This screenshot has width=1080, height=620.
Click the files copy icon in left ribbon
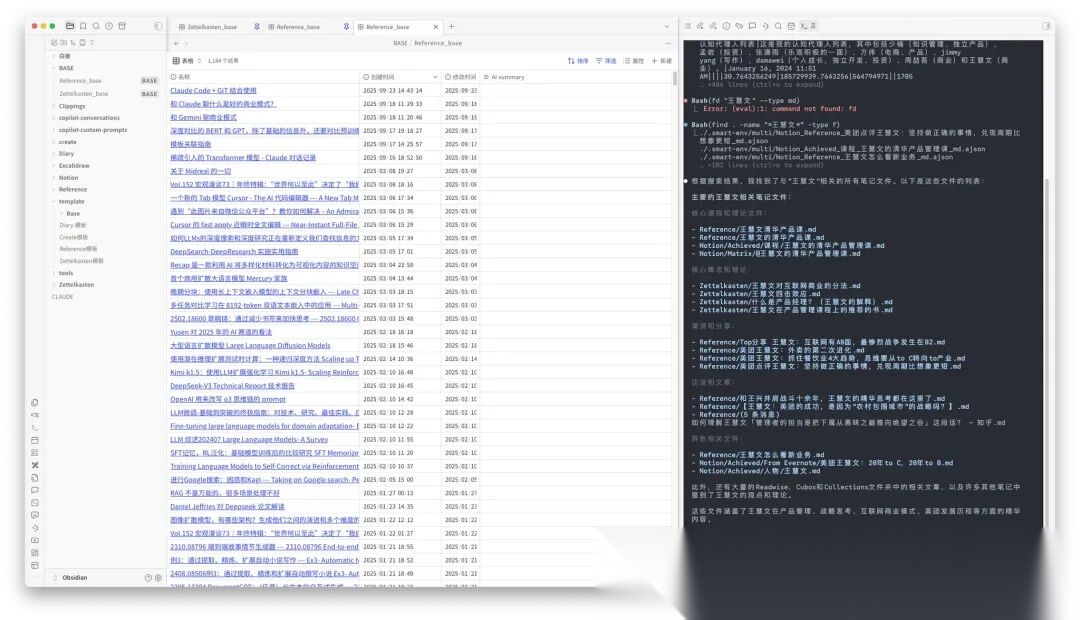(x=34, y=402)
